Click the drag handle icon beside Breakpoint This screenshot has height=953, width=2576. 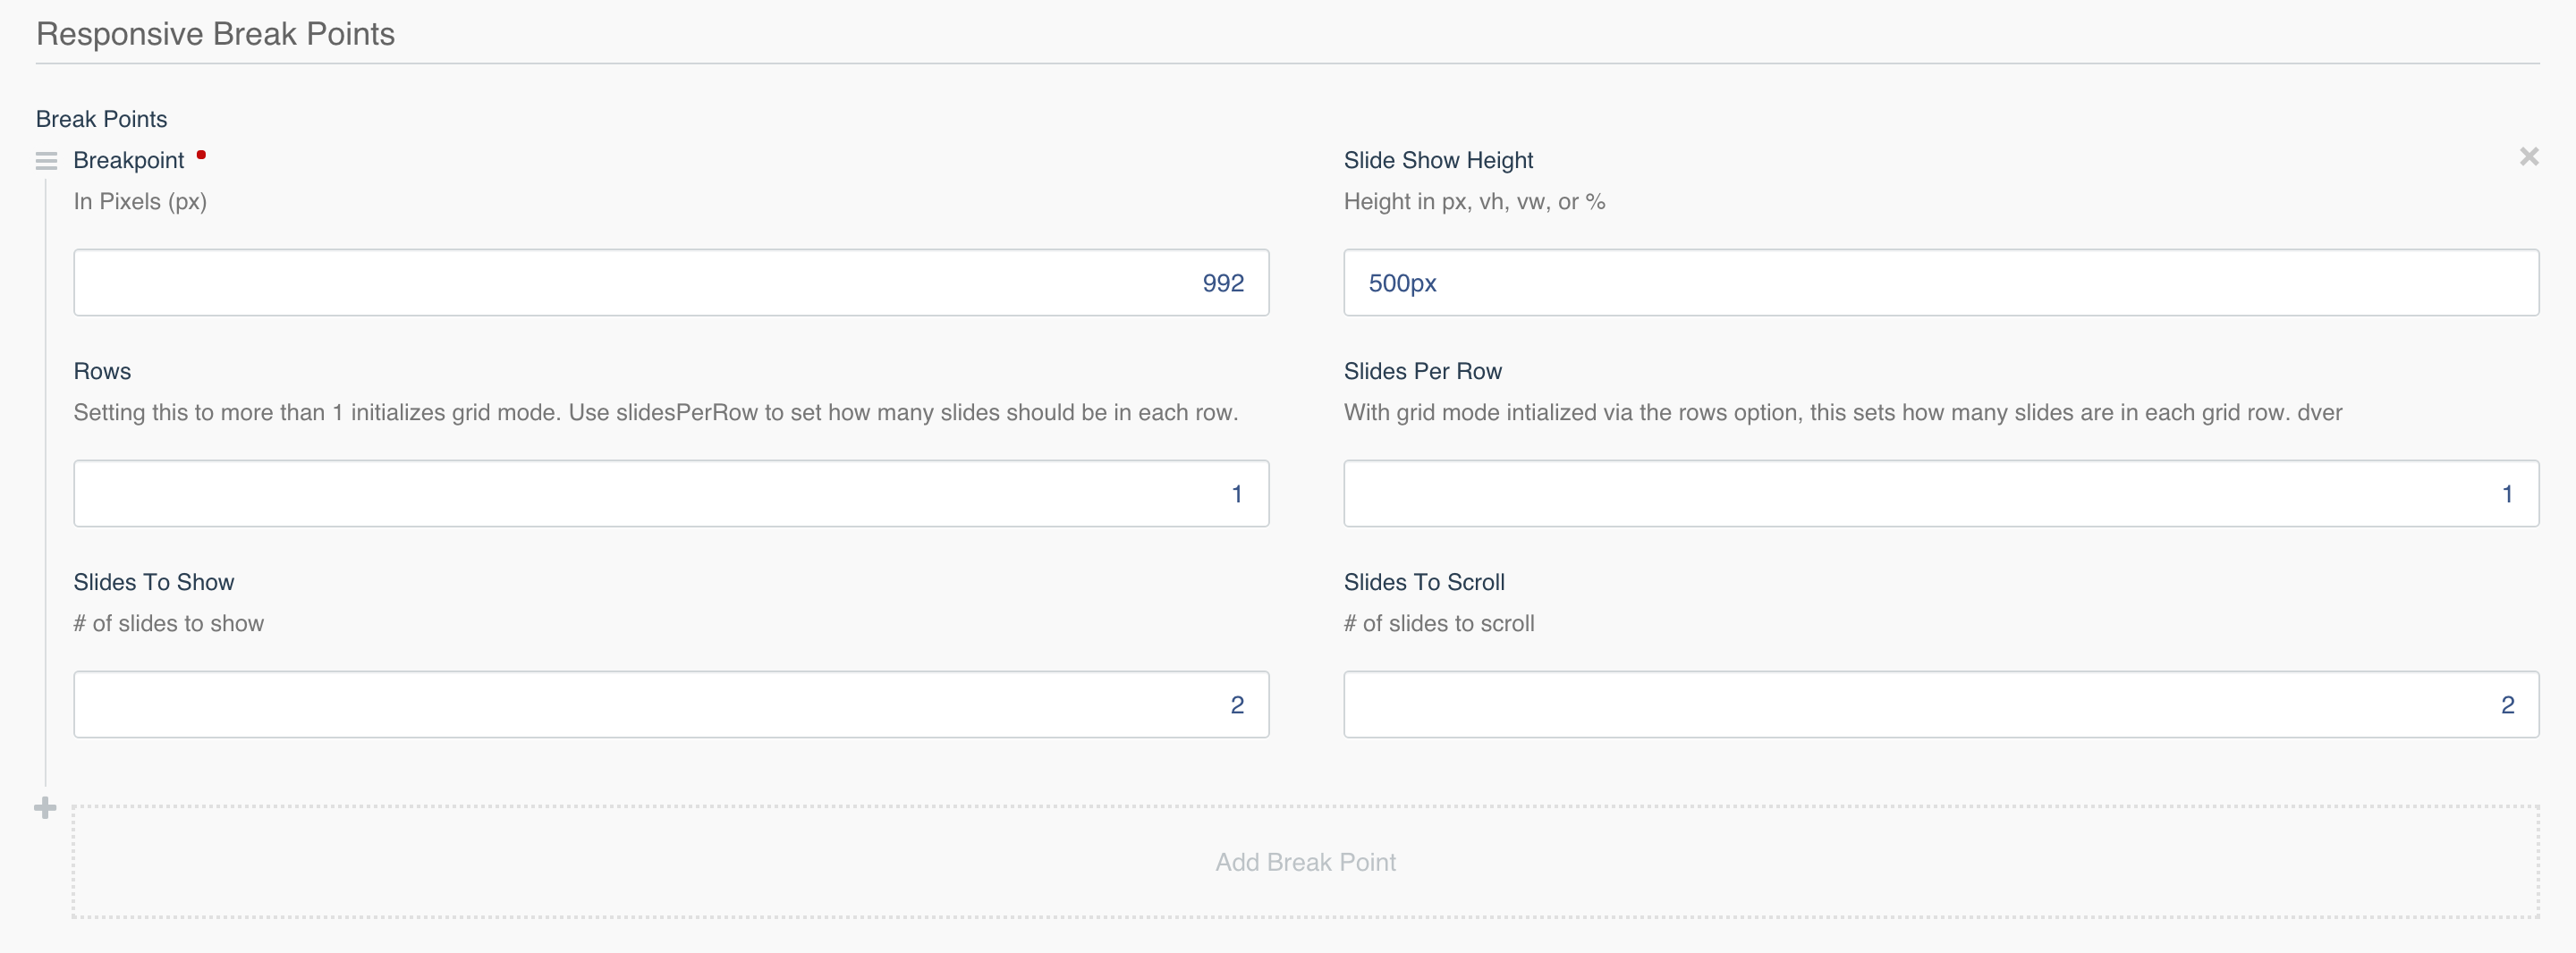(x=46, y=160)
